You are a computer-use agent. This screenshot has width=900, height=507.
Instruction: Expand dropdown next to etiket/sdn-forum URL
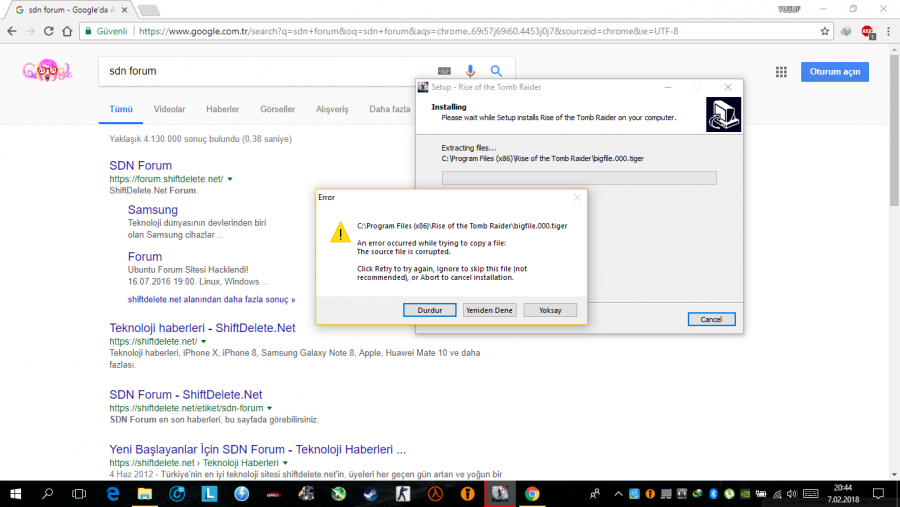pos(269,408)
